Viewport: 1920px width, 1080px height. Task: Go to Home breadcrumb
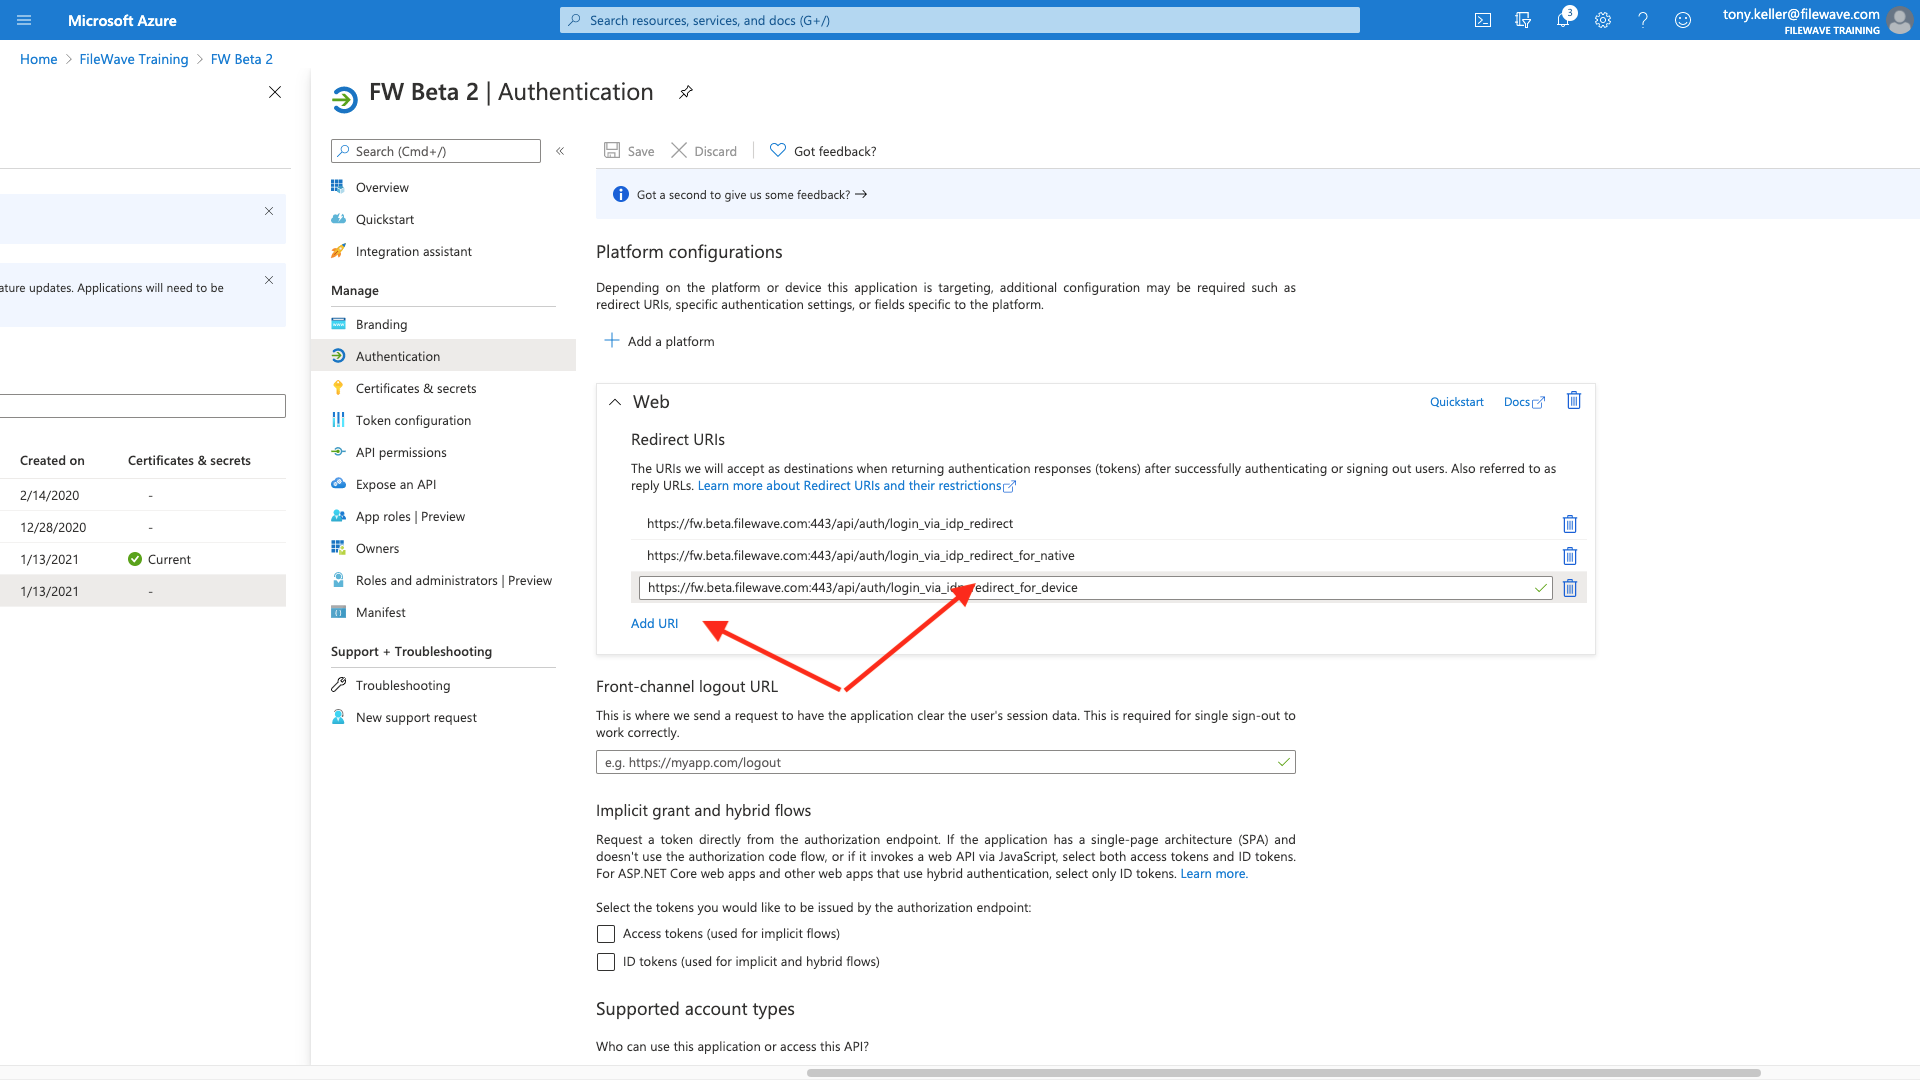tap(38, 59)
